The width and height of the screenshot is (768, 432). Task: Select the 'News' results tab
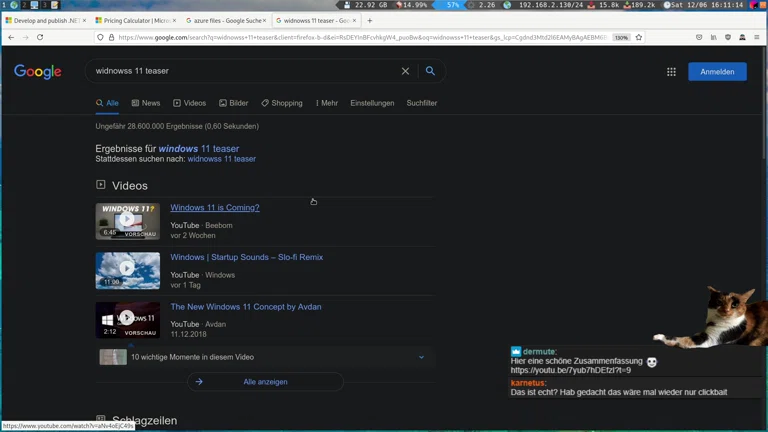tap(146, 103)
